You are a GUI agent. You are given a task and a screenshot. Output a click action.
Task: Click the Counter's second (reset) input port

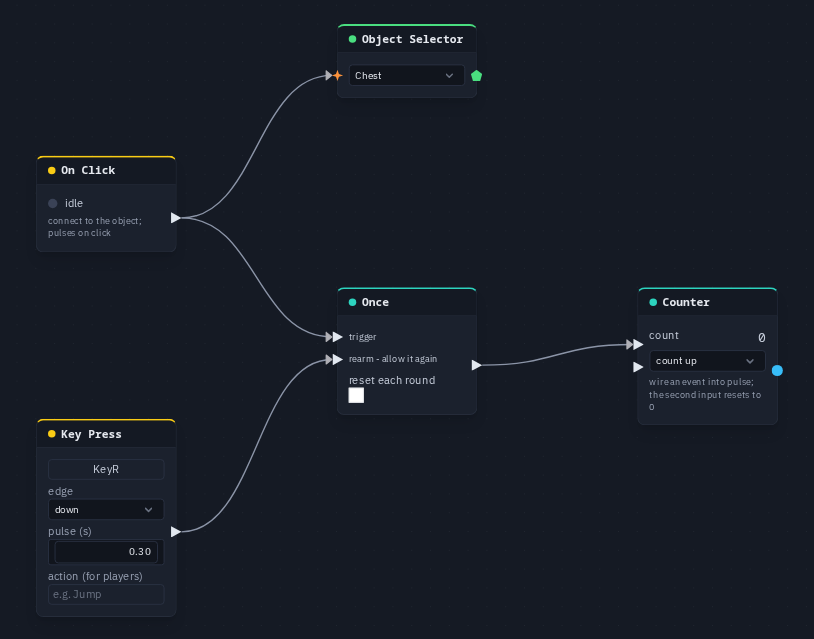pos(638,367)
